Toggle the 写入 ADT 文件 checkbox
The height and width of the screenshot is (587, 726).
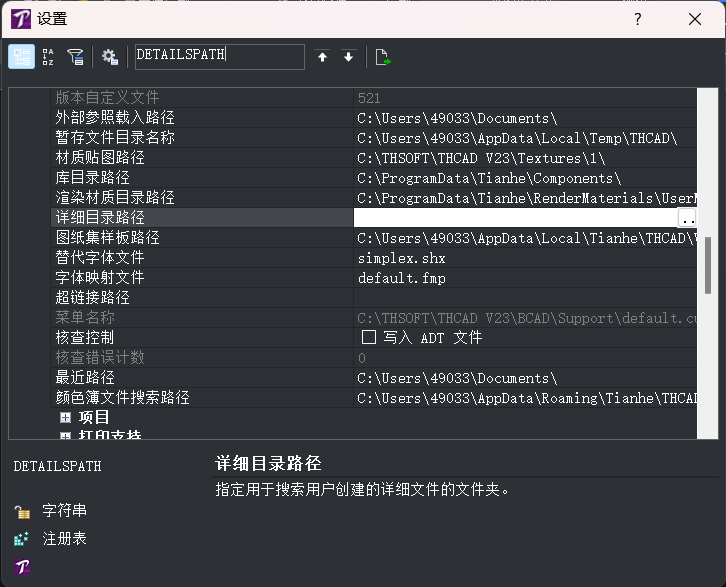[x=369, y=337]
